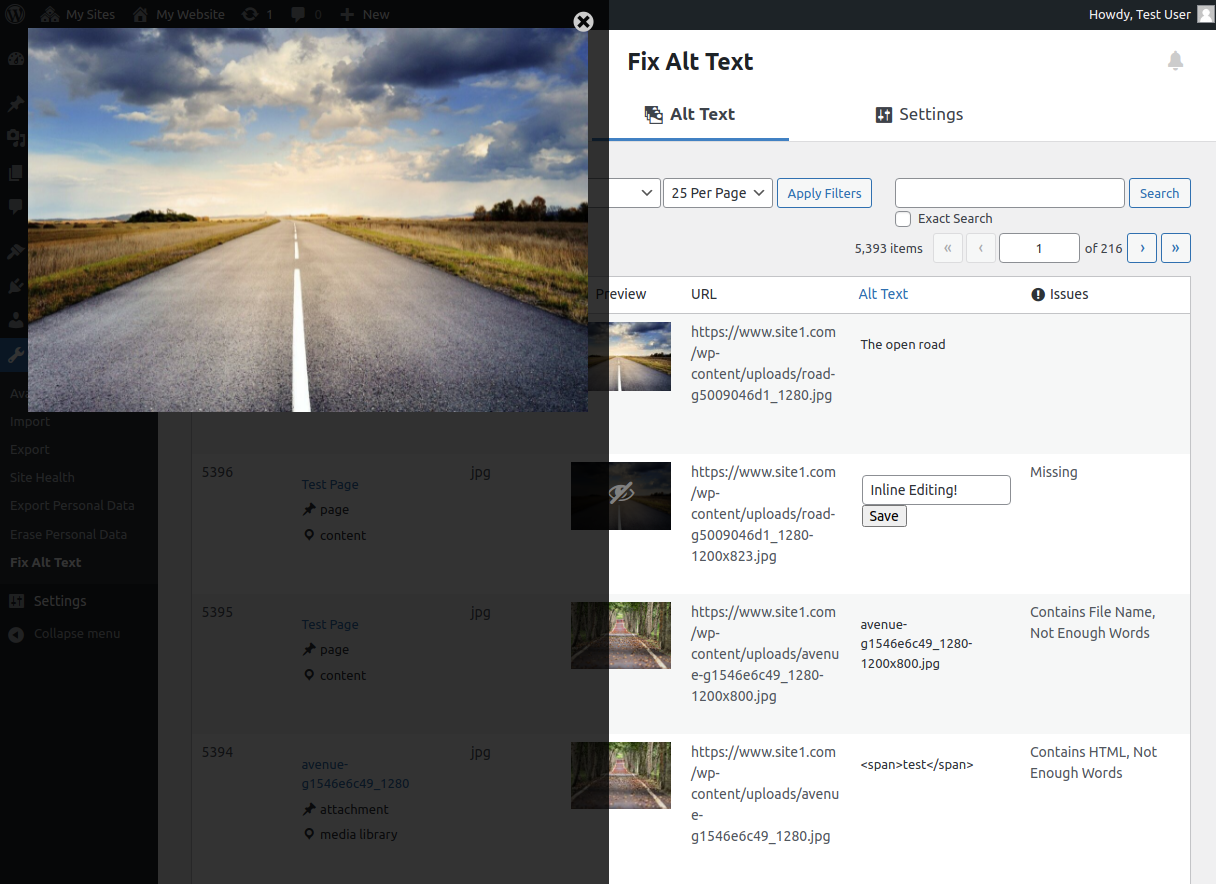Click the hidden-eye preview thumbnail

pyautogui.click(x=621, y=495)
